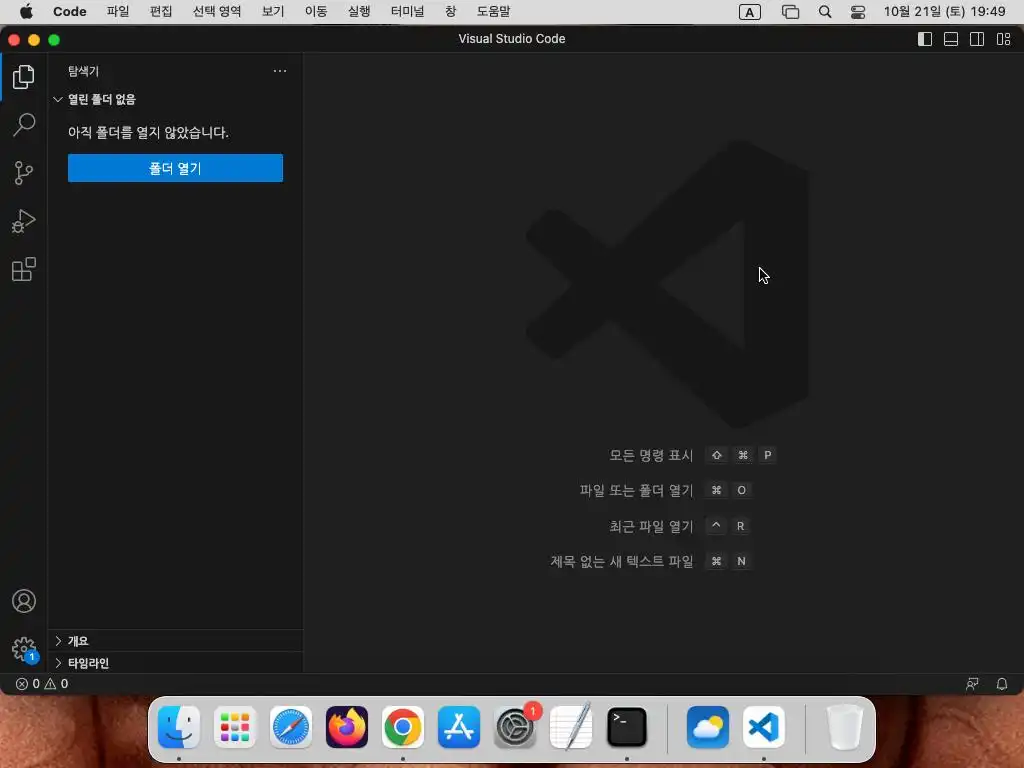Open the 창 menu
The width and height of the screenshot is (1024, 768).
451,12
